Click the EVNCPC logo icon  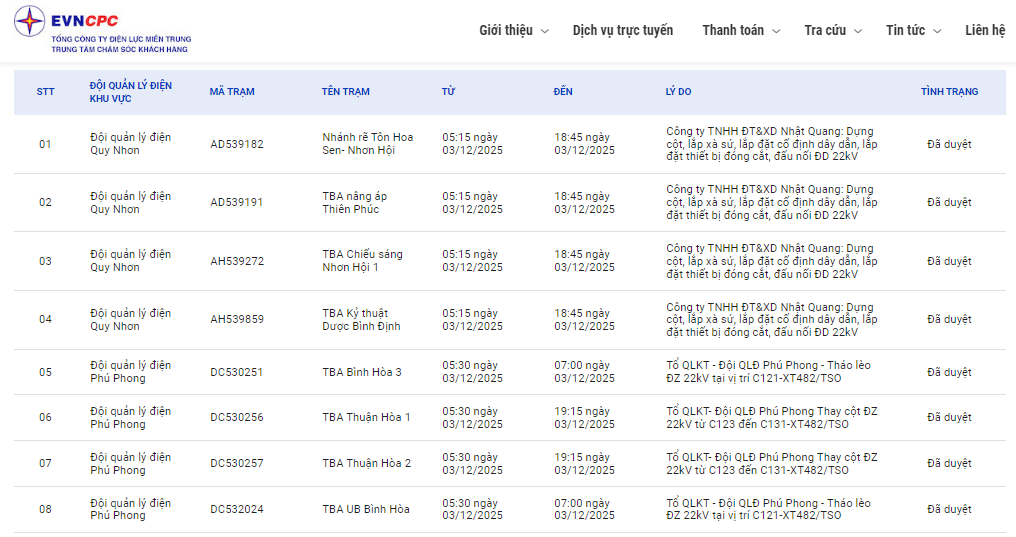(x=30, y=22)
